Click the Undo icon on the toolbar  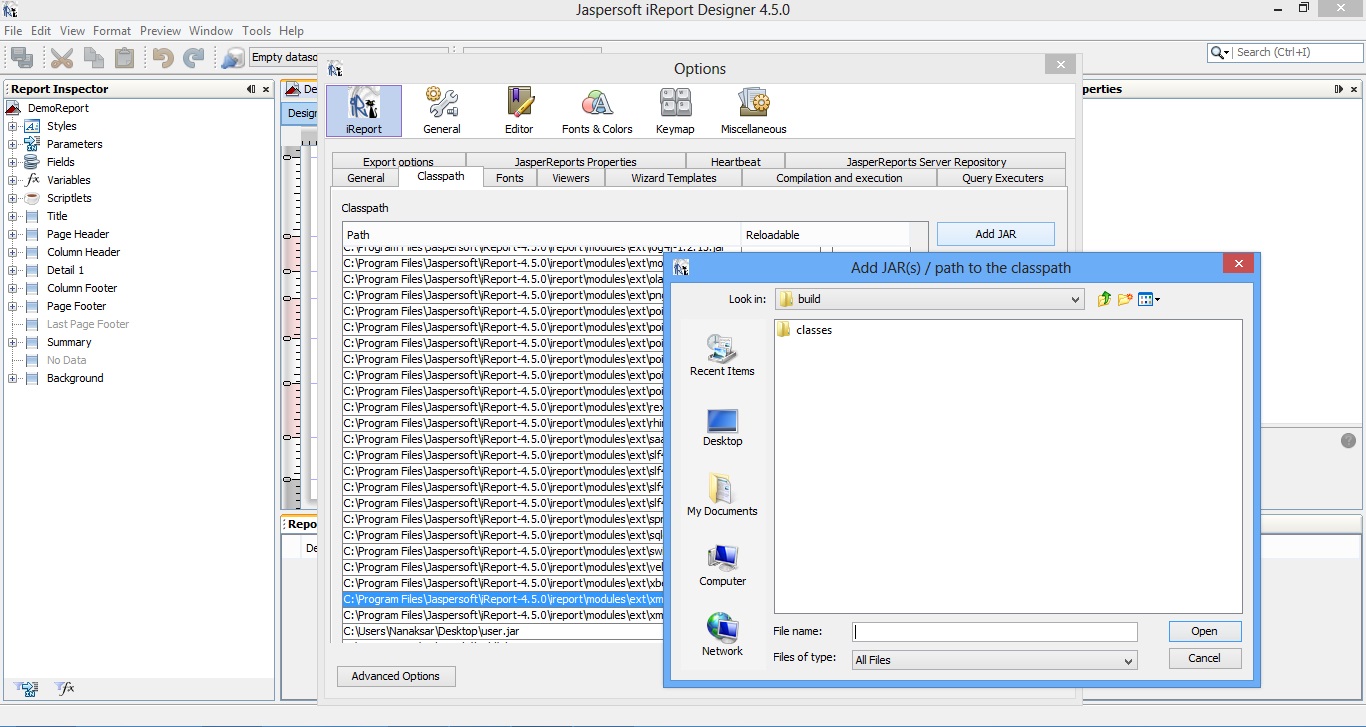click(x=161, y=57)
